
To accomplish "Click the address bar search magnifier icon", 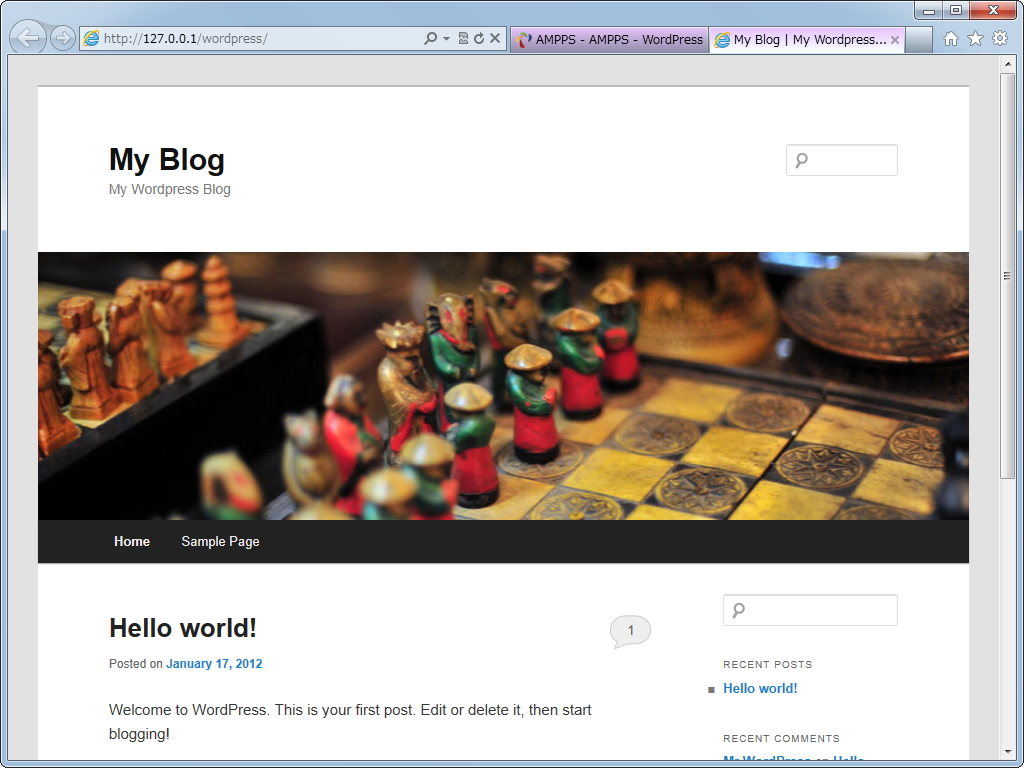I will pyautogui.click(x=430, y=39).
